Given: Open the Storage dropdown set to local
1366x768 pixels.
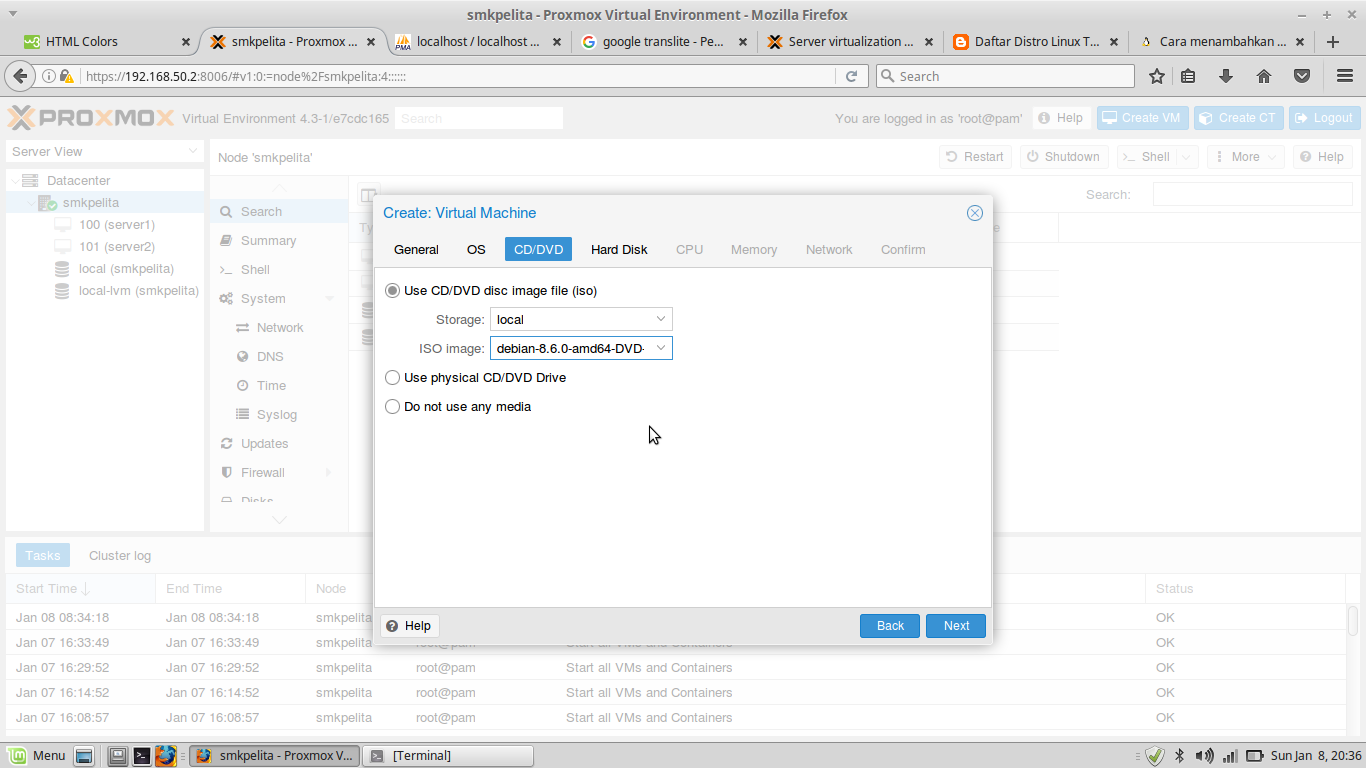Looking at the screenshot, I should click(x=581, y=319).
